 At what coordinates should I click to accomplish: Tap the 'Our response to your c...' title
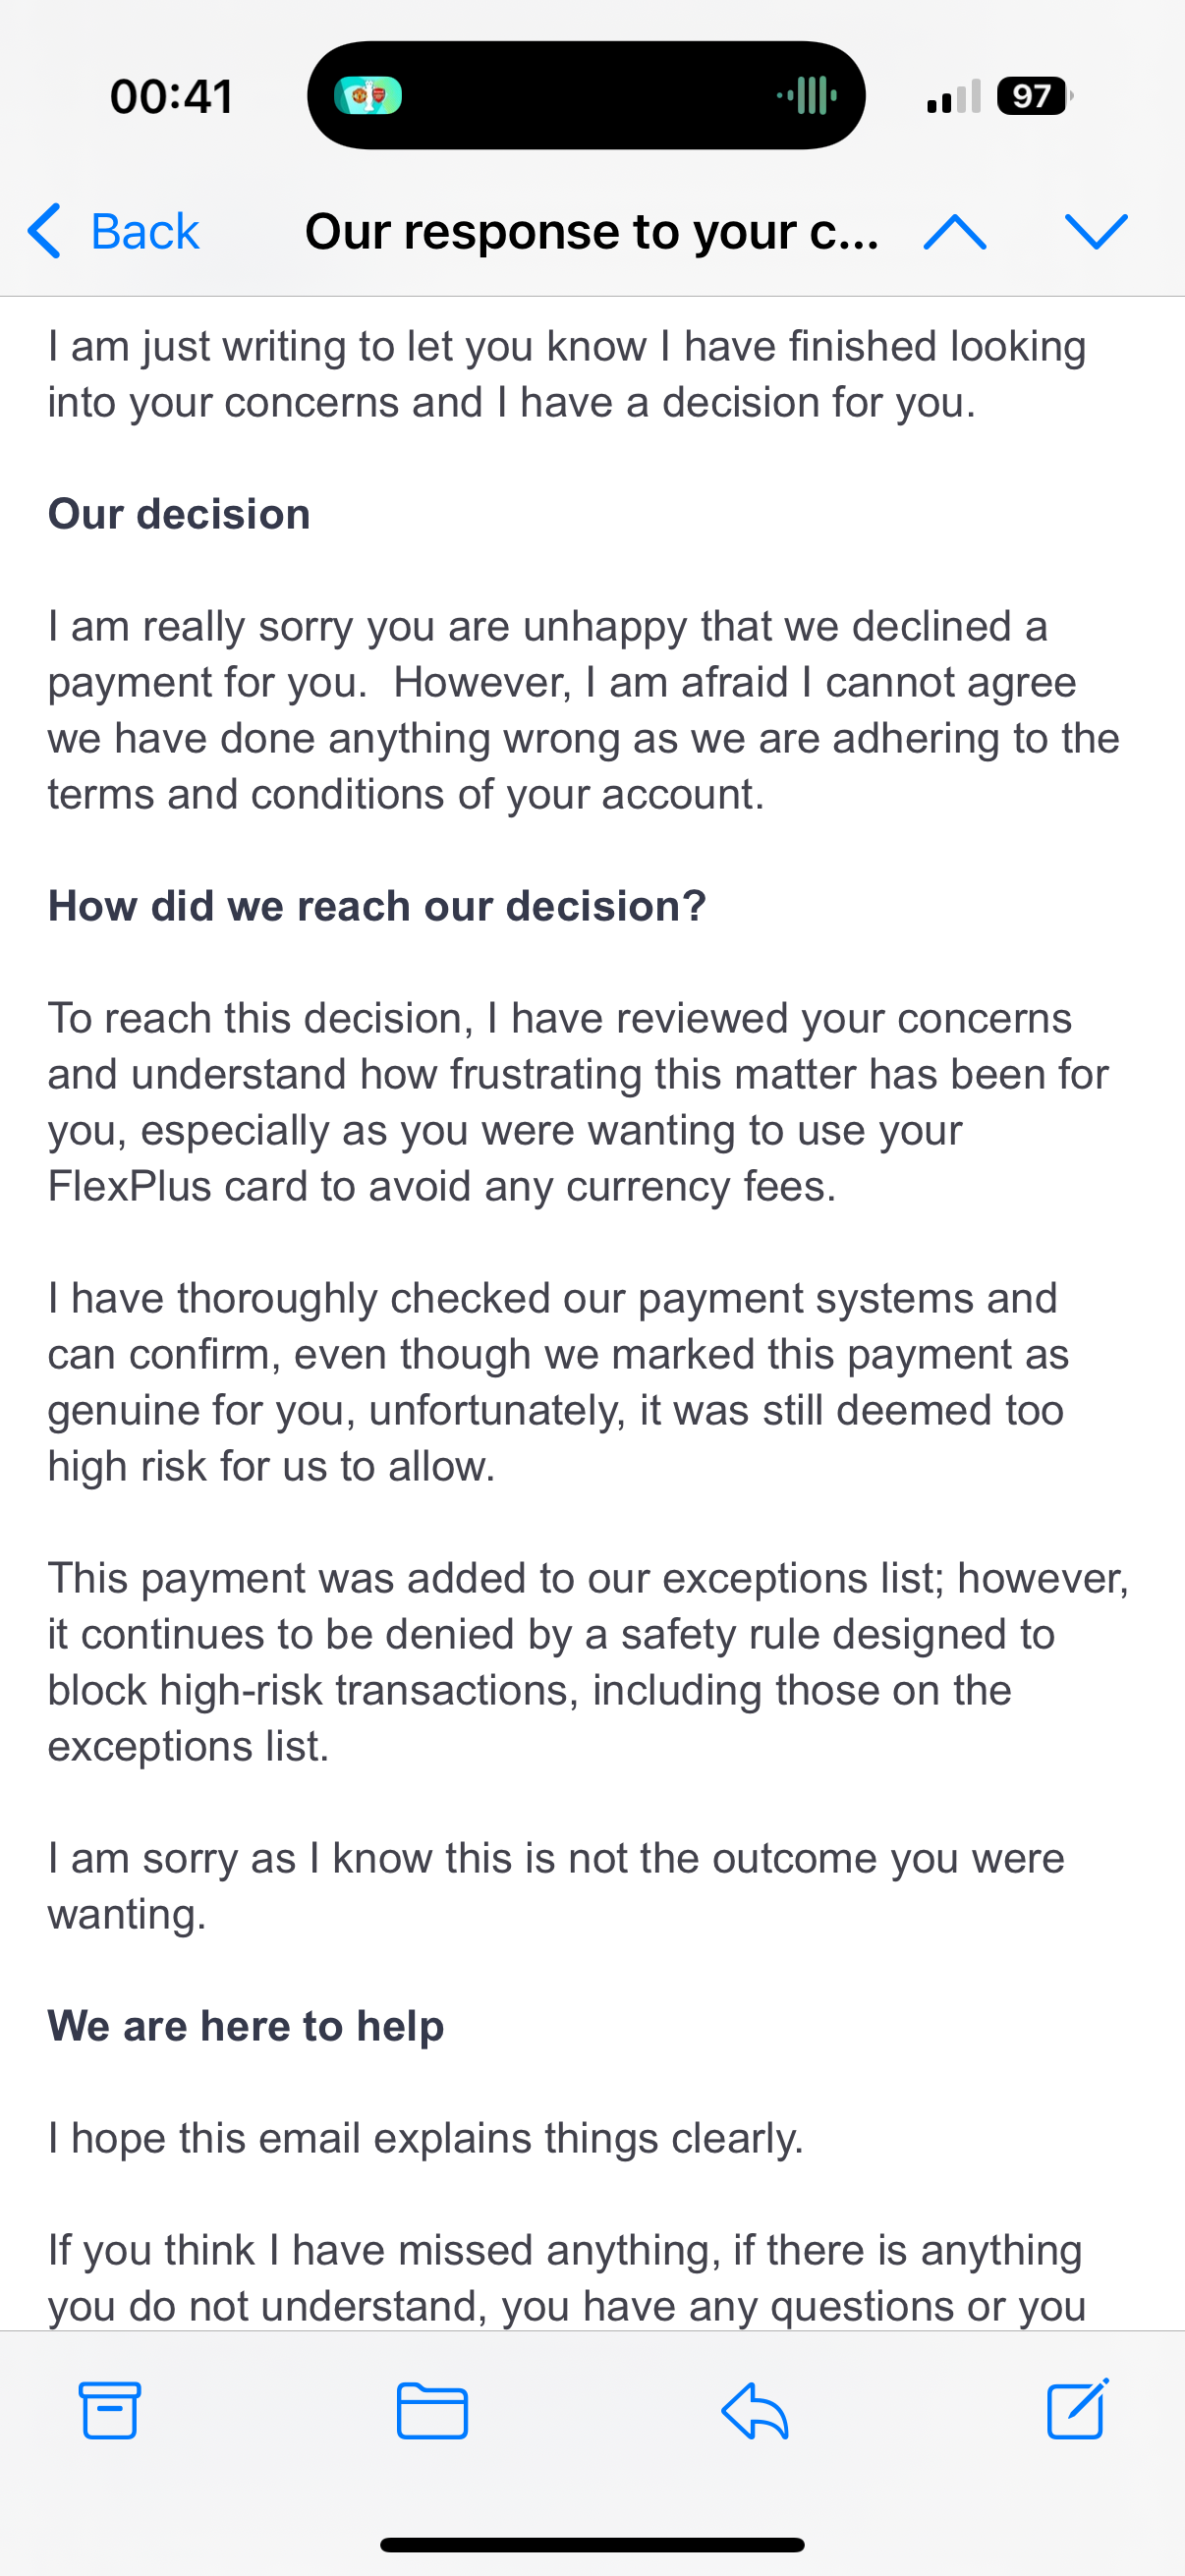pyautogui.click(x=591, y=232)
